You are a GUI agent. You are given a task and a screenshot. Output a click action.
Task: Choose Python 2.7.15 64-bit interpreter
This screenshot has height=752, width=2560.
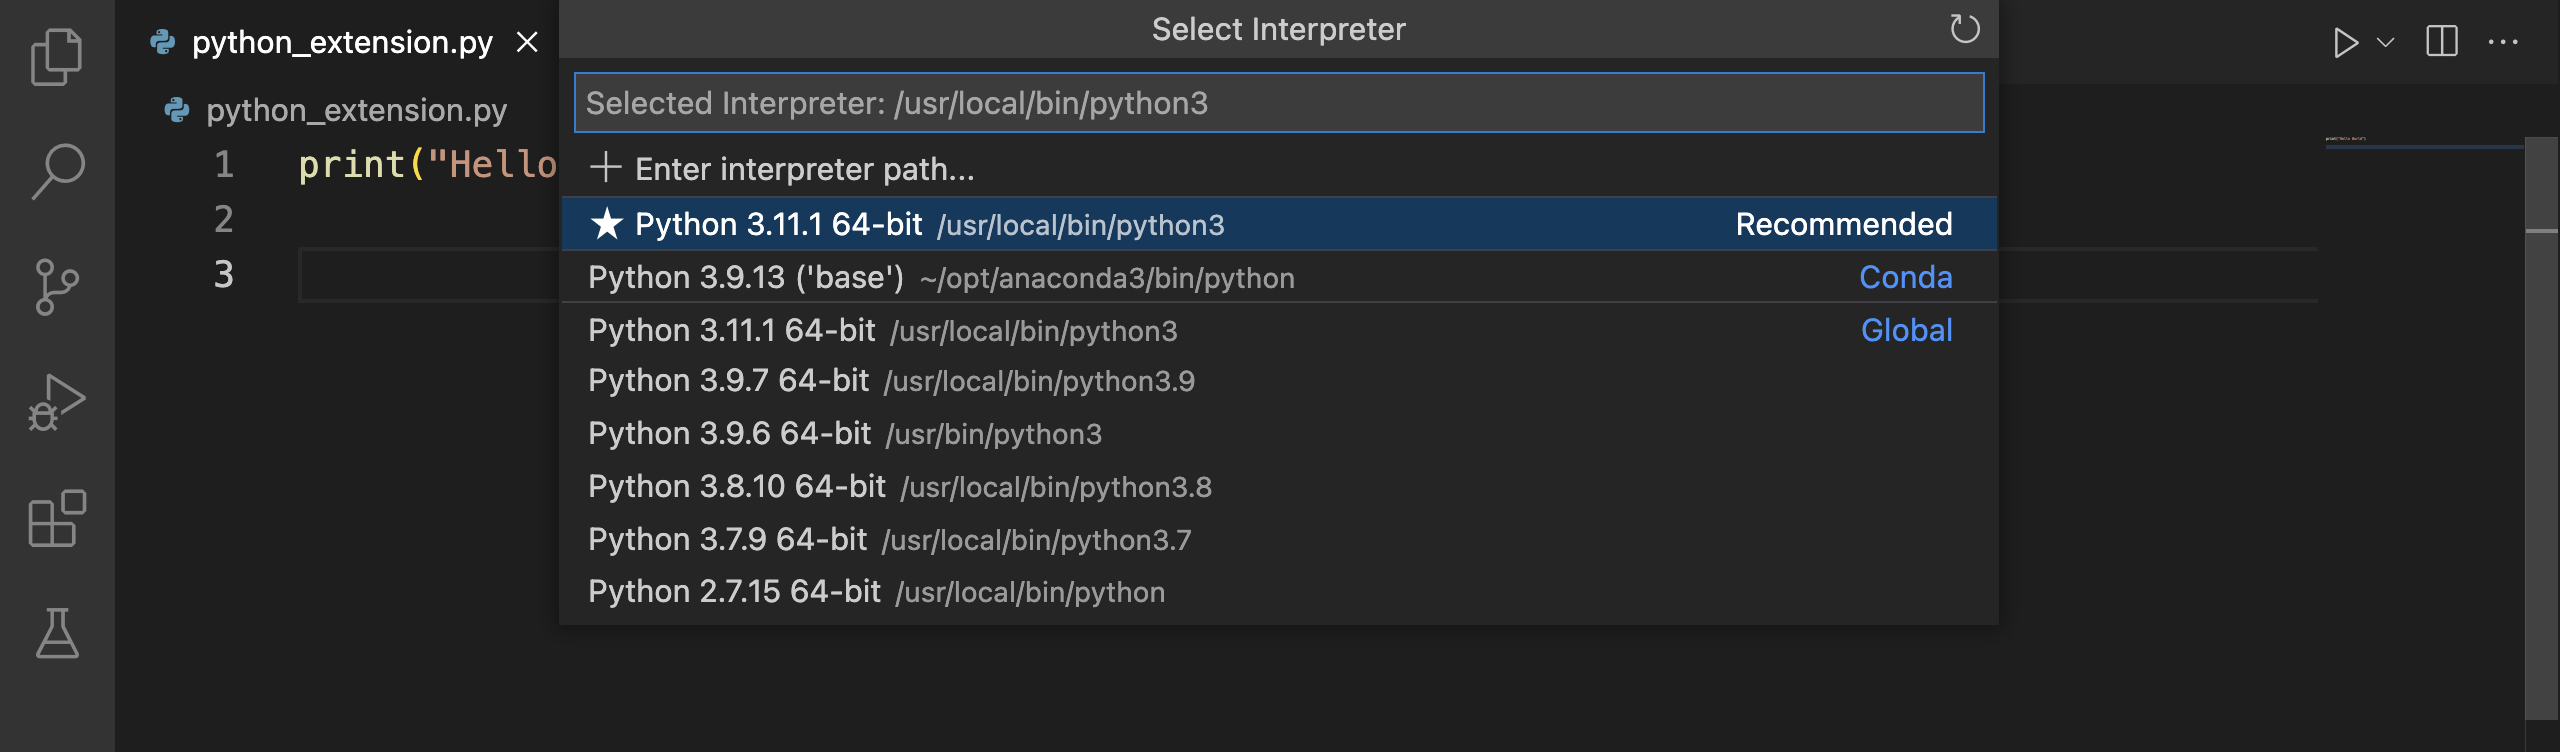click(x=1279, y=592)
